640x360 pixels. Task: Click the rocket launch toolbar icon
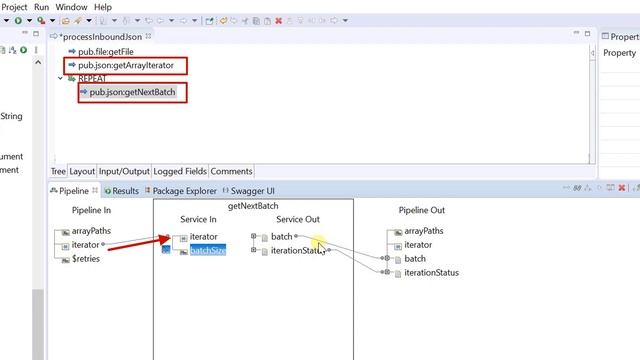click(78, 20)
